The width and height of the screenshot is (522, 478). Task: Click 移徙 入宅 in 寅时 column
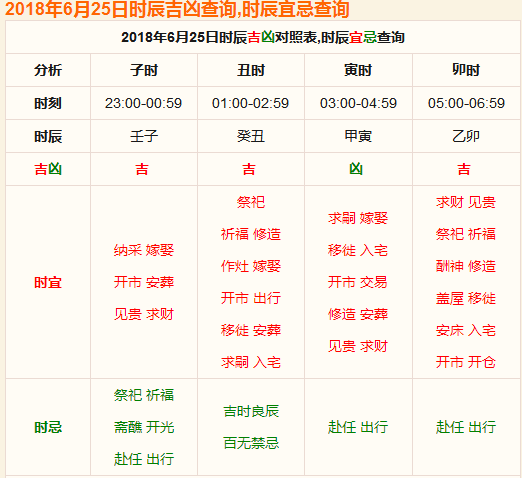(358, 250)
